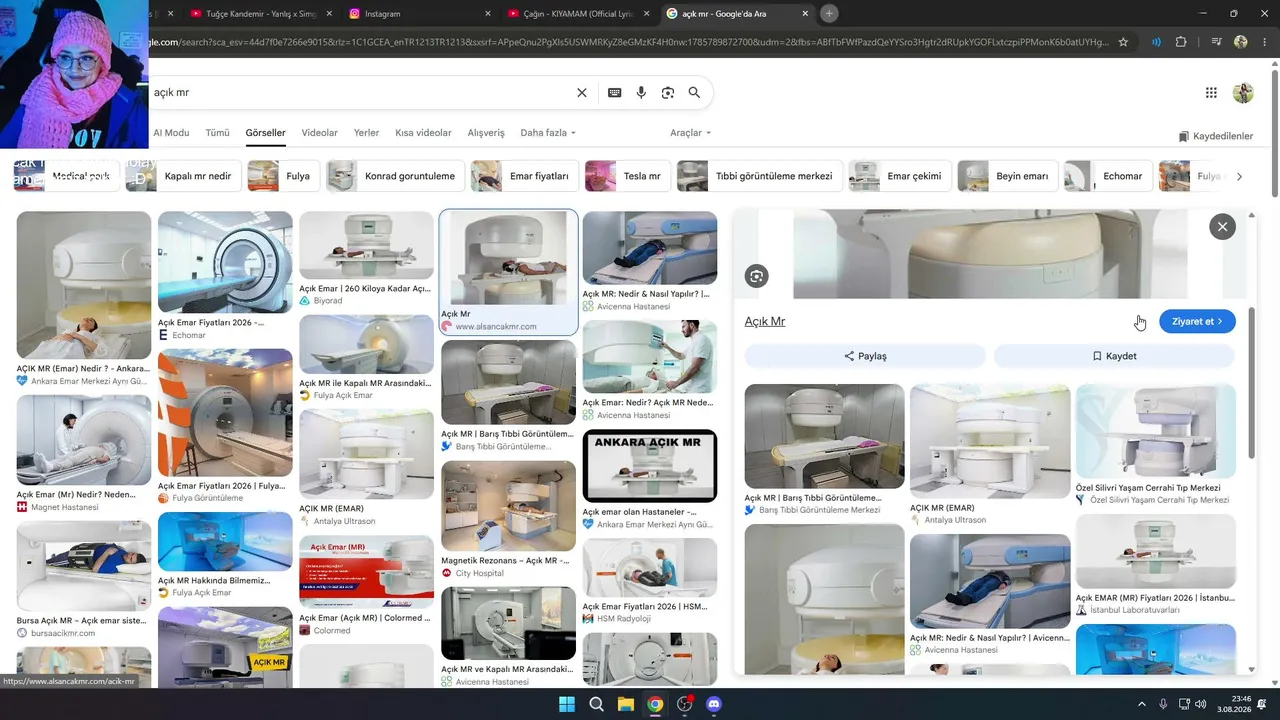Open the 'Açık Mr' title link in preview
The image size is (1280, 720).
pyautogui.click(x=765, y=322)
